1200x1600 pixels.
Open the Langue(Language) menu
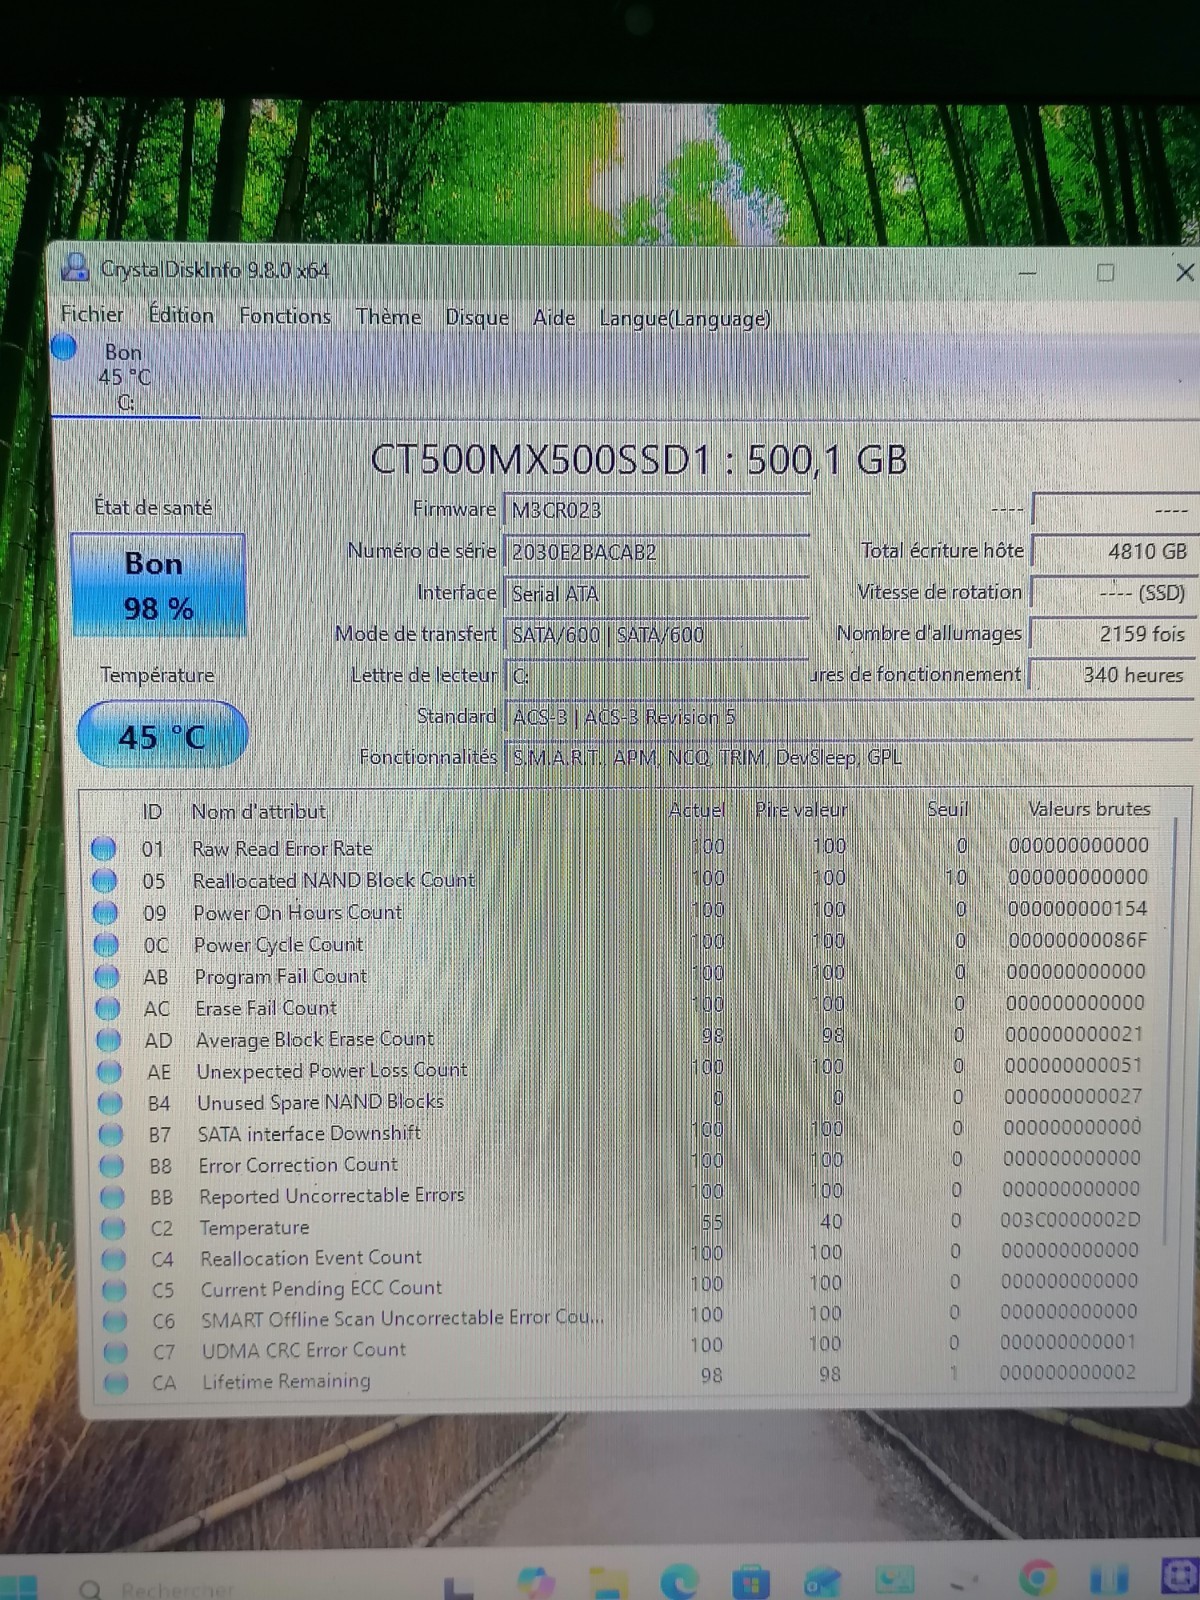pos(685,318)
